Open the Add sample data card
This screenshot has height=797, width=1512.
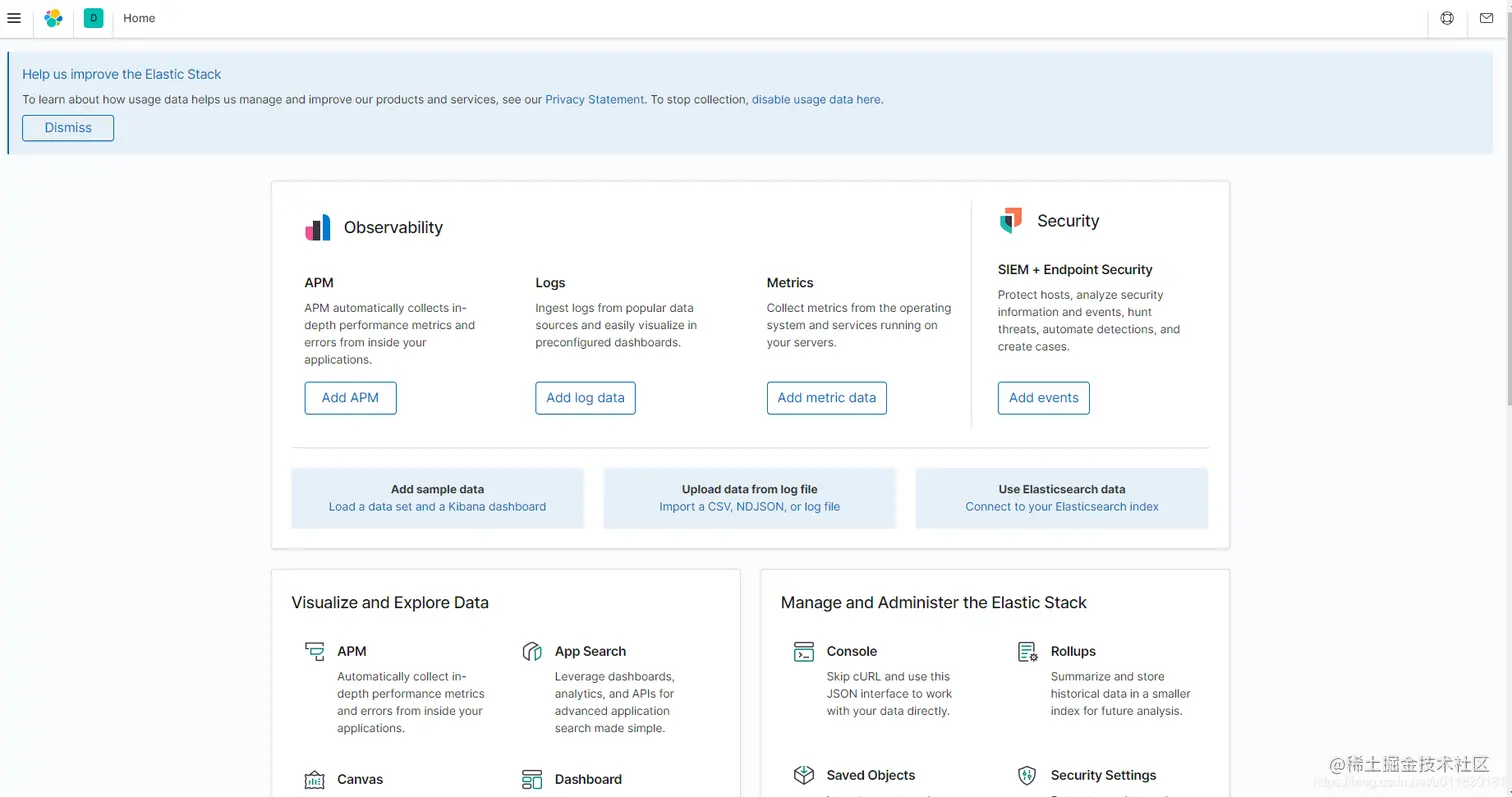(437, 498)
